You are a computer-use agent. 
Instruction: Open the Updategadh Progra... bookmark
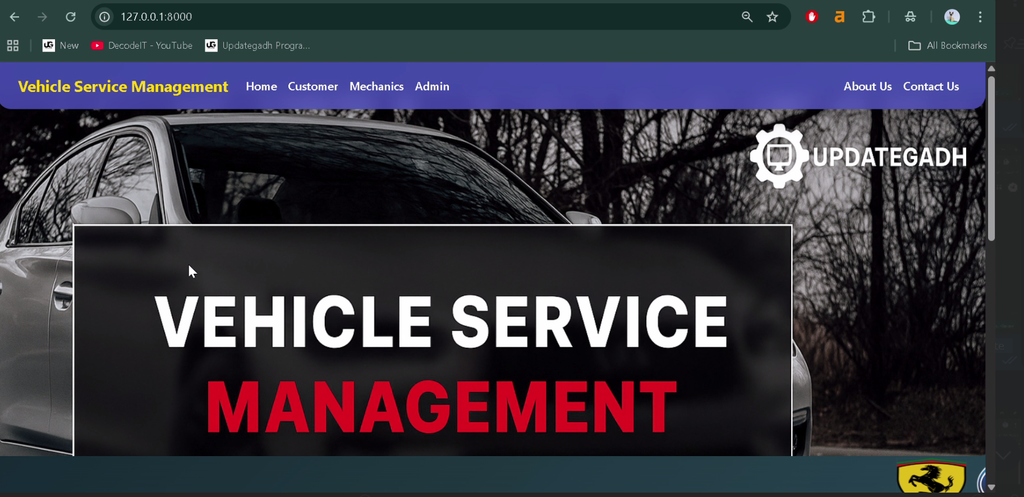(257, 46)
